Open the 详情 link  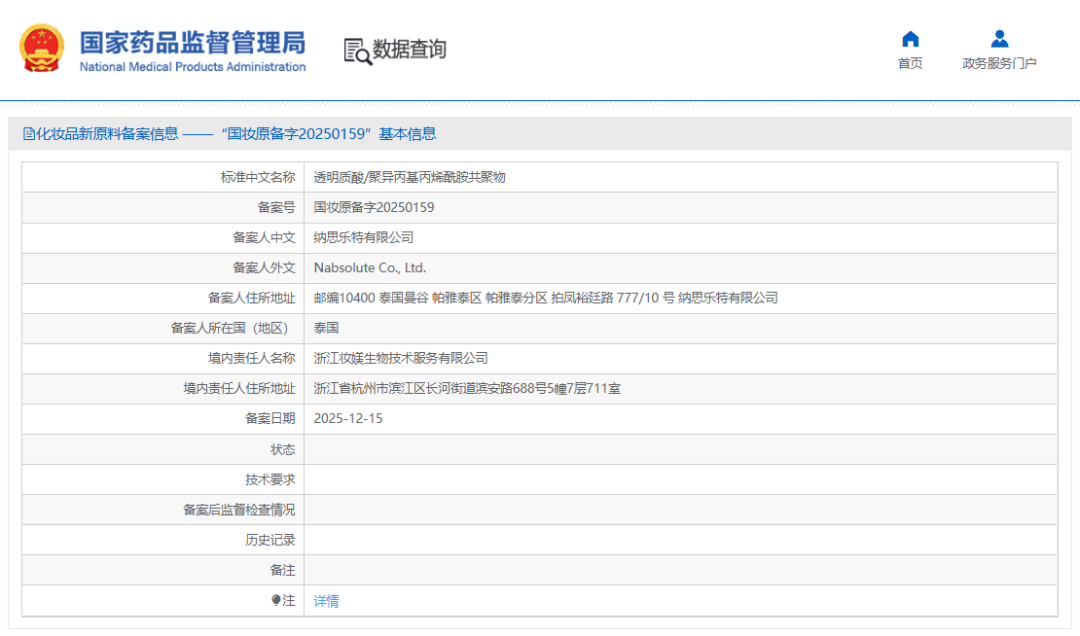pos(326,599)
